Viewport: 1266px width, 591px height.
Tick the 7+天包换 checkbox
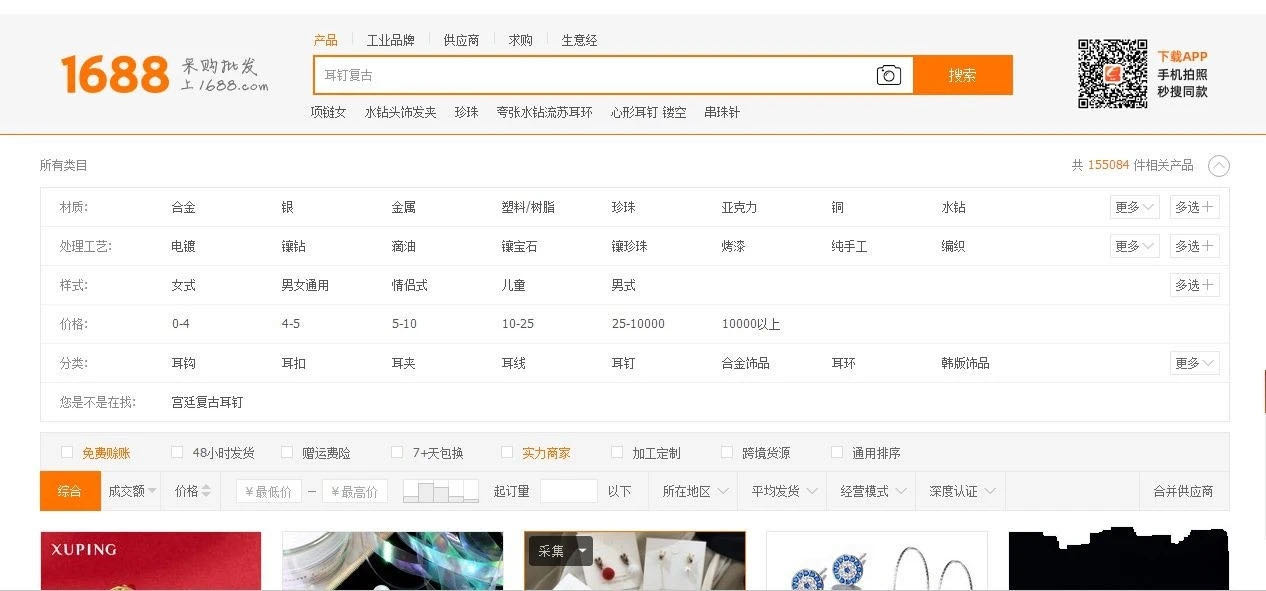coord(397,453)
